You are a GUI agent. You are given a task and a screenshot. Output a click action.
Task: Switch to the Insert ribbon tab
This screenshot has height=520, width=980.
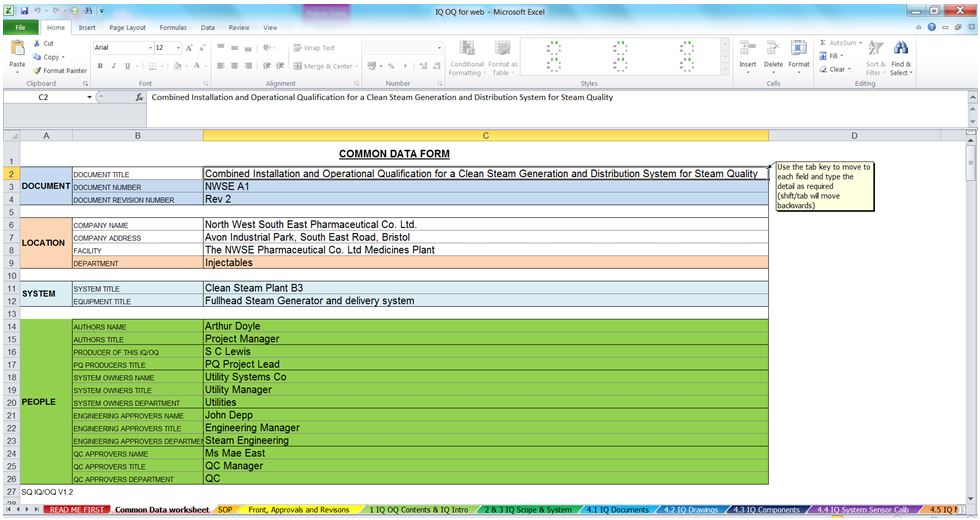(x=87, y=28)
